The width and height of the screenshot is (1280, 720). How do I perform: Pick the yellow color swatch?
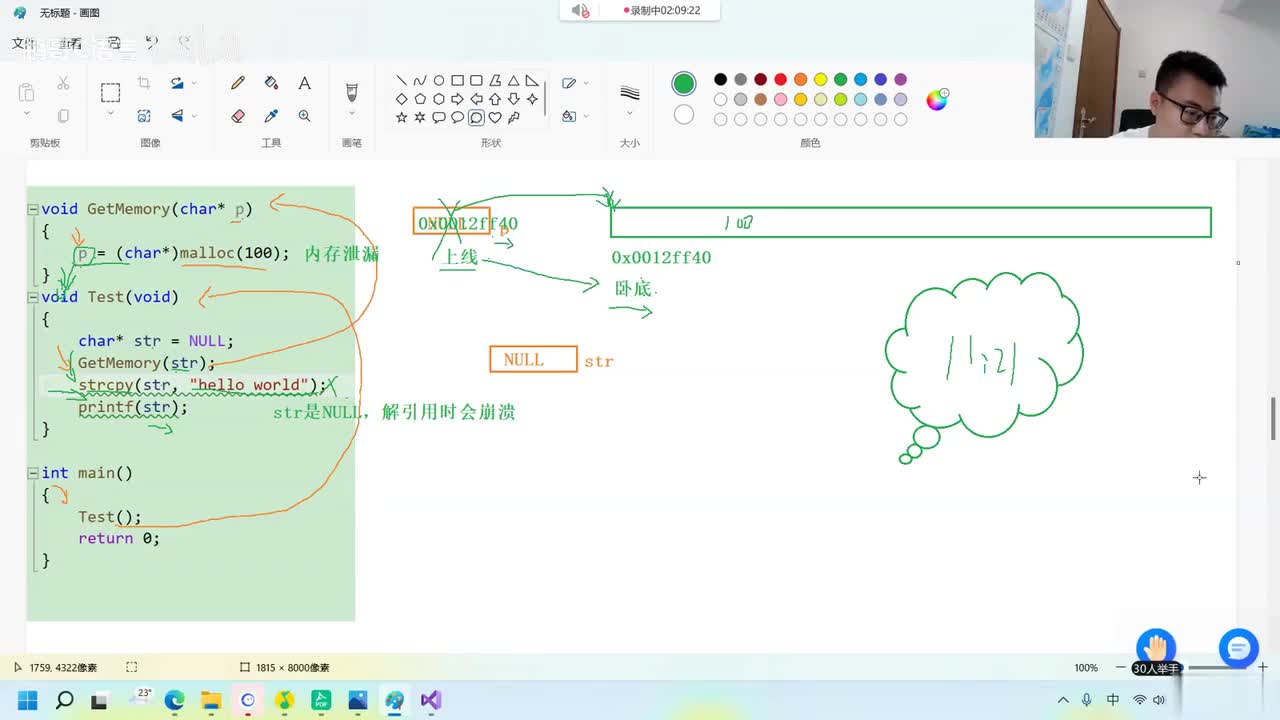pos(820,80)
